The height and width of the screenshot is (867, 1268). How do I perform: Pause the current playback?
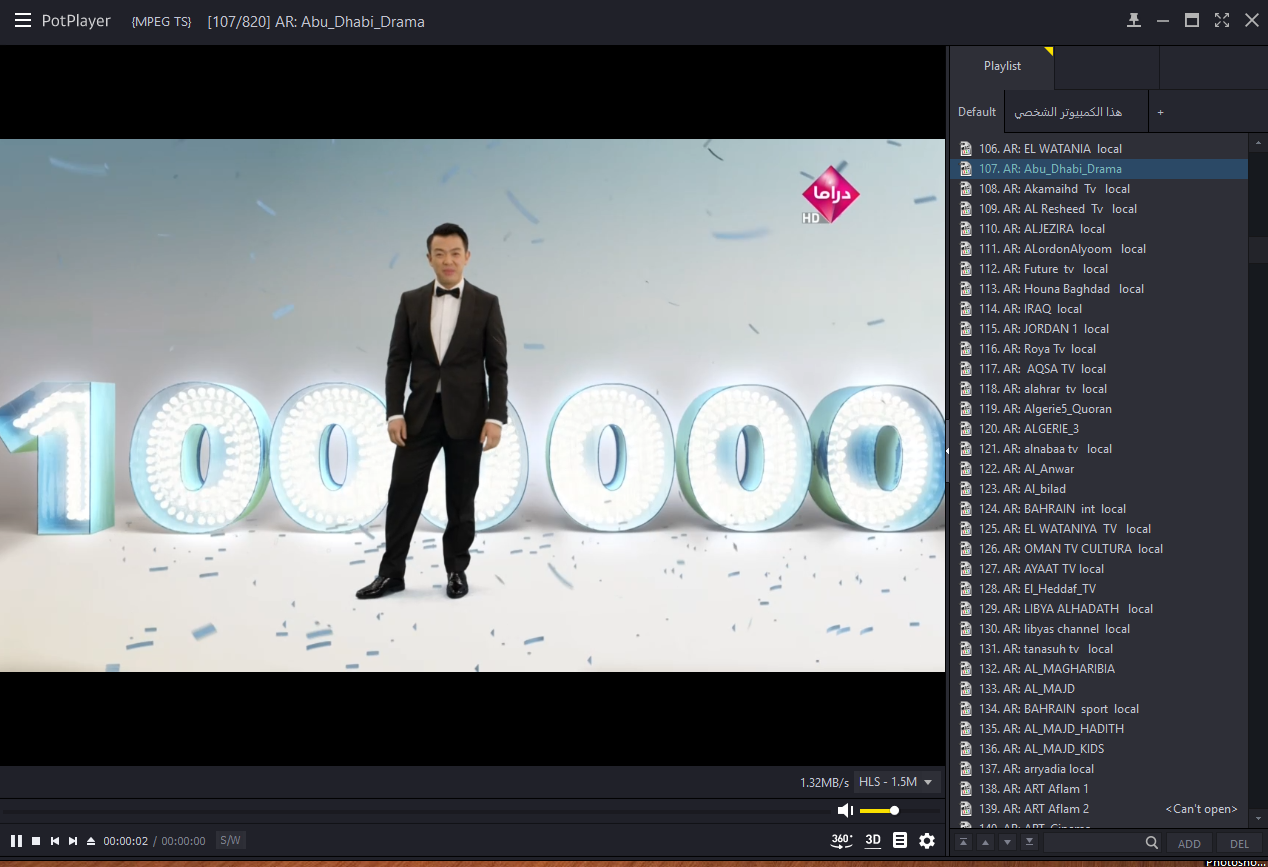(16, 841)
